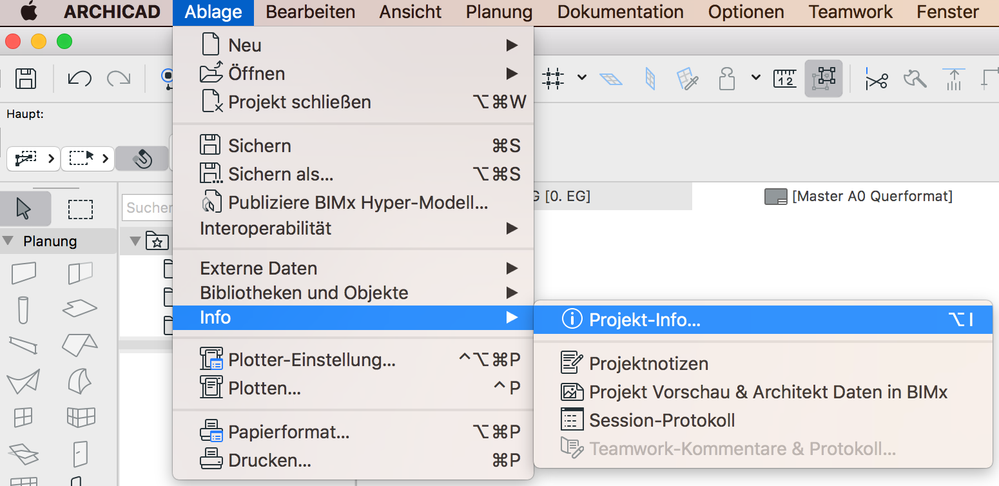Click the gravity weight icon
The image size is (999, 486).
[728, 78]
